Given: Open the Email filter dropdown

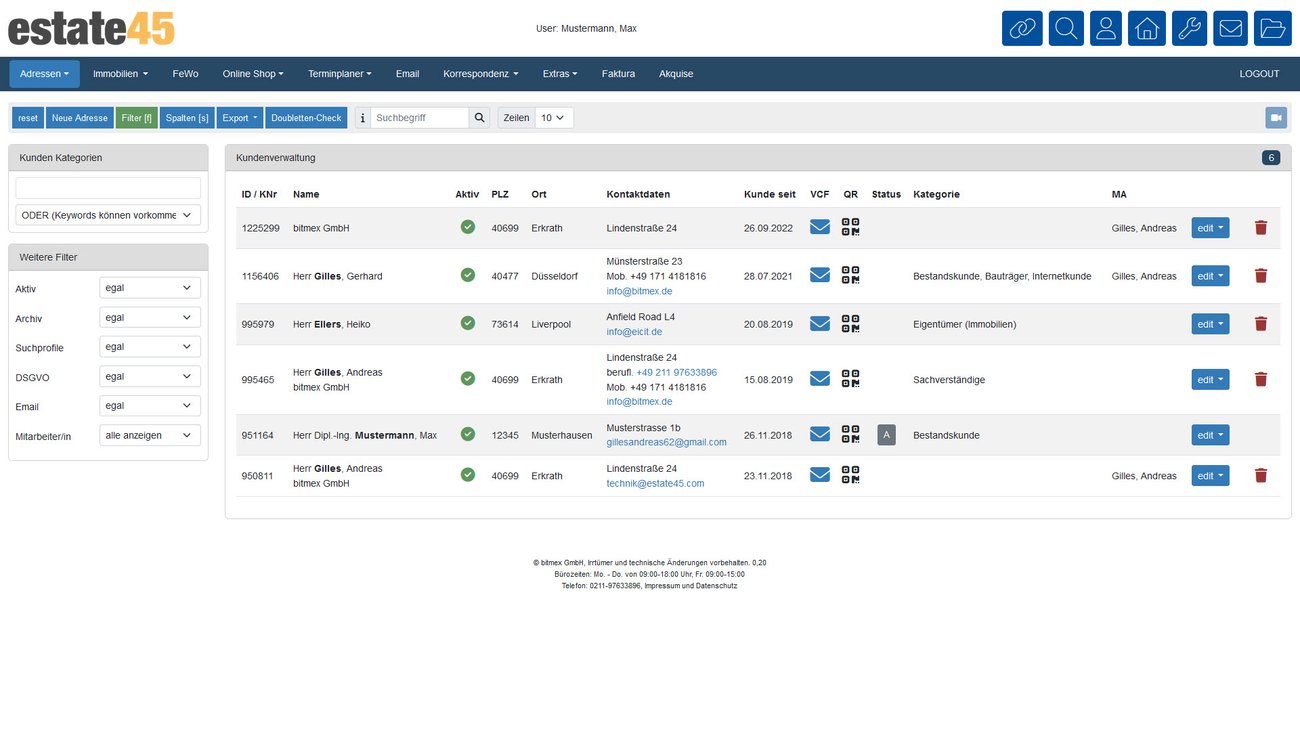Looking at the screenshot, I should coord(150,406).
